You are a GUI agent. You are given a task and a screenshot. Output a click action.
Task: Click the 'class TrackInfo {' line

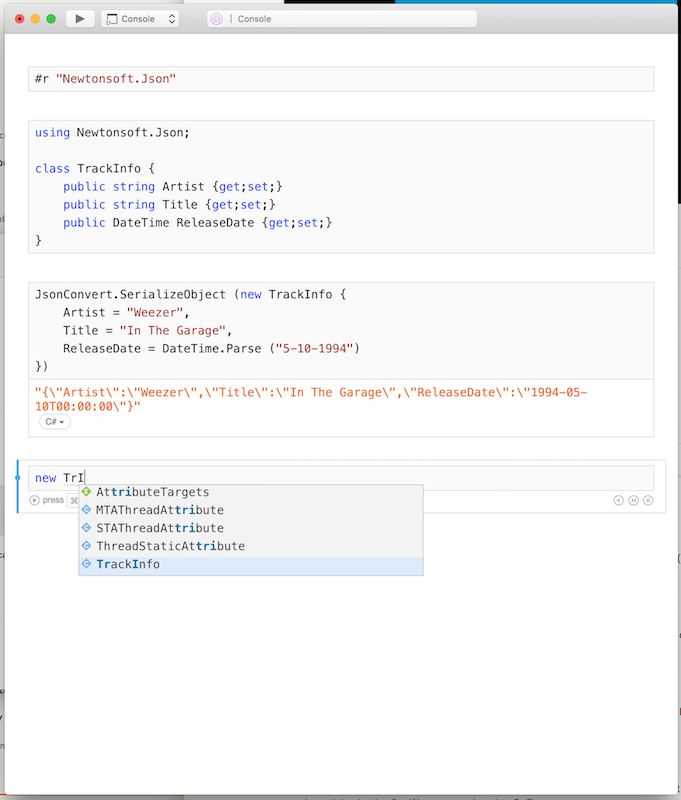95,169
